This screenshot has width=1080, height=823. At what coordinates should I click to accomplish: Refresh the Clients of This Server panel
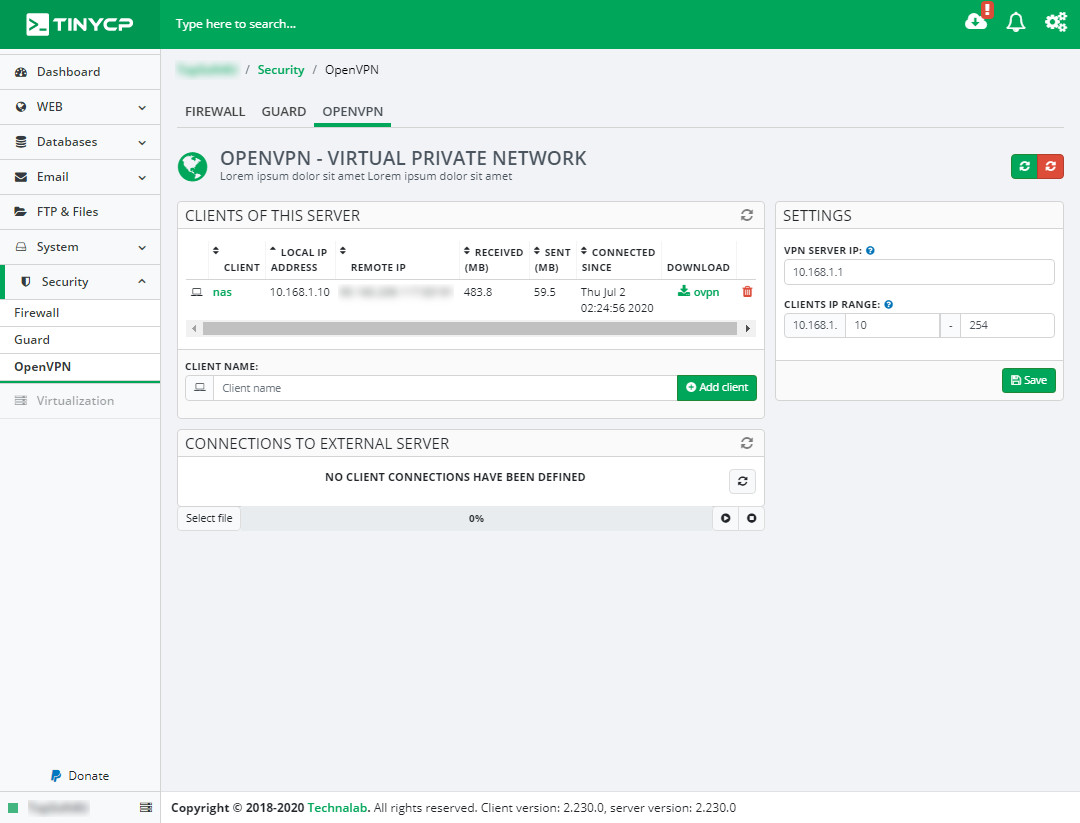click(747, 216)
